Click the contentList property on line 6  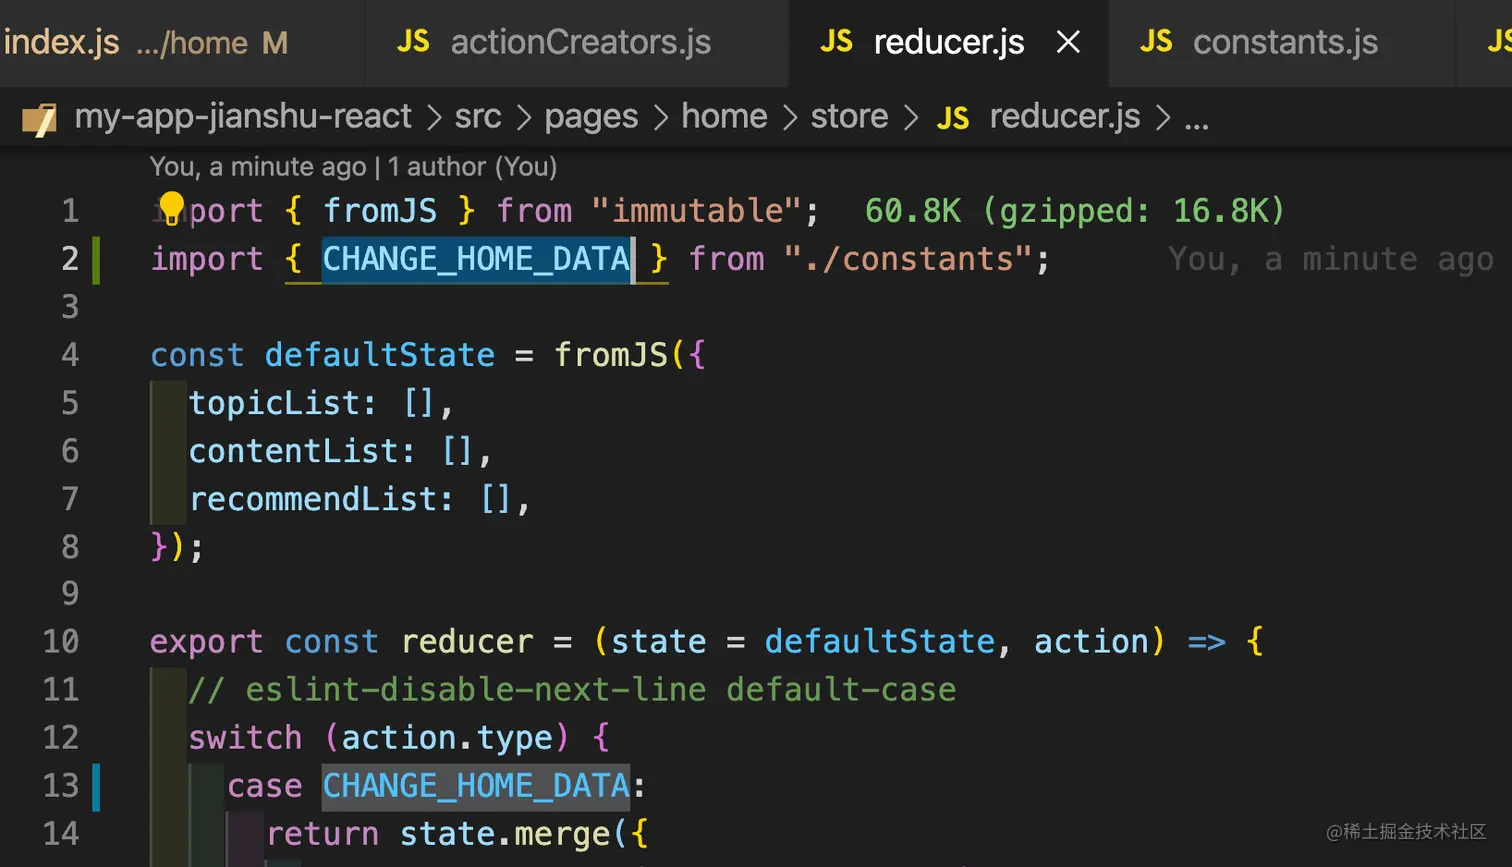tap(294, 451)
